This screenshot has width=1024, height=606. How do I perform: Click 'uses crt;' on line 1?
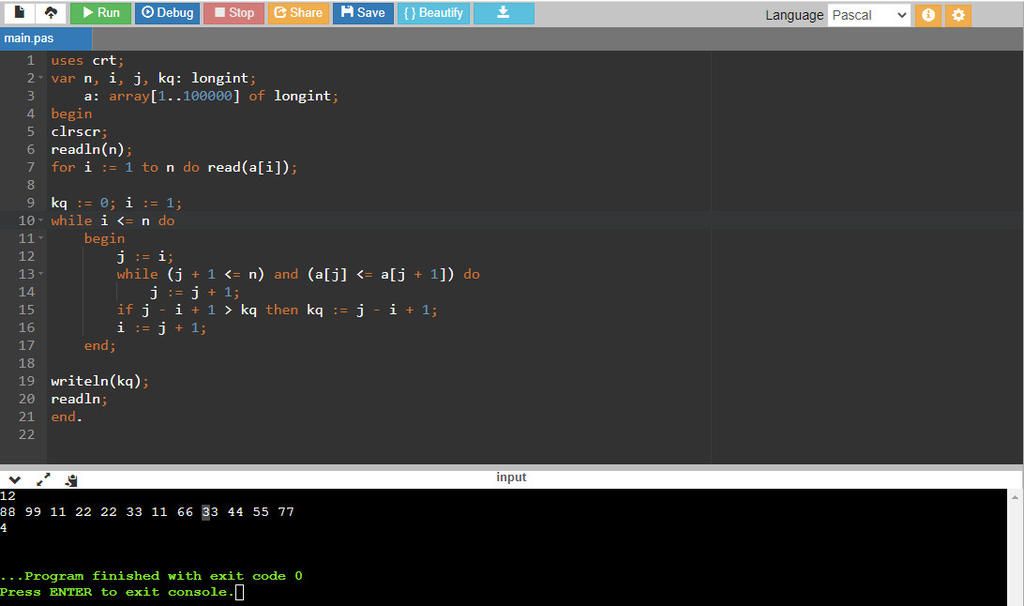tap(88, 61)
